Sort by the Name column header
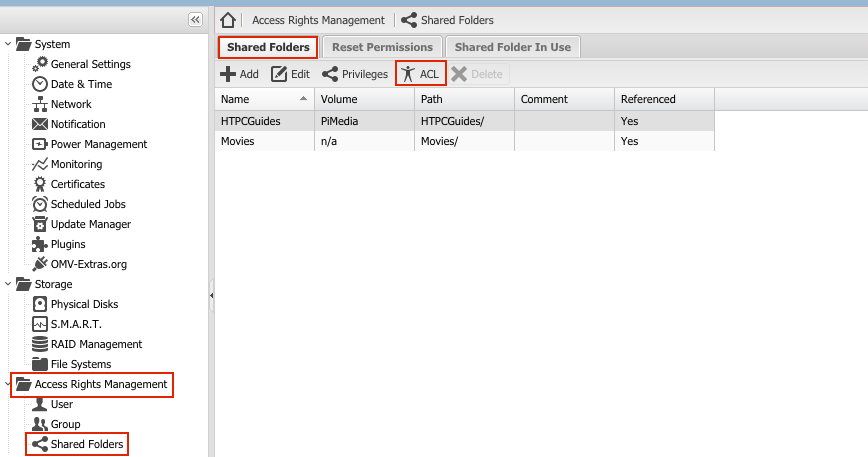This screenshot has height=457, width=868. (260, 99)
